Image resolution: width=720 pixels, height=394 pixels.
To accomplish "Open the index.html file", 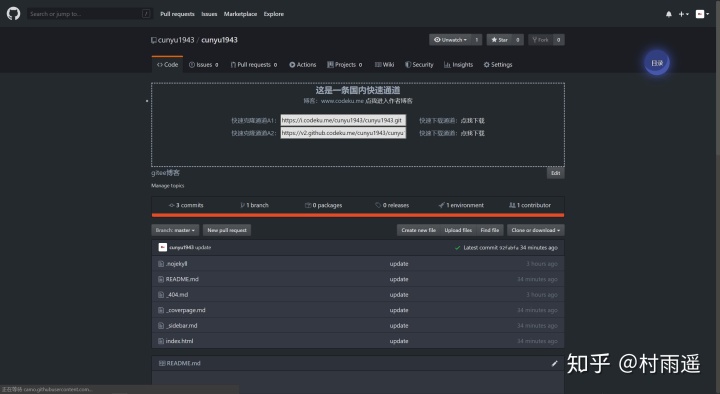I will click(x=179, y=341).
